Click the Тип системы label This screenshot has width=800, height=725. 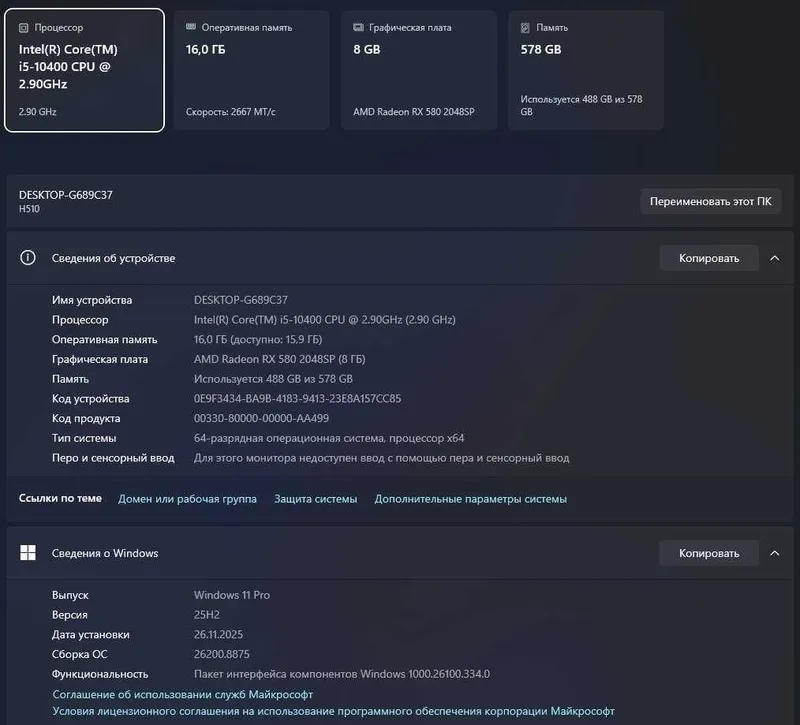[84, 438]
